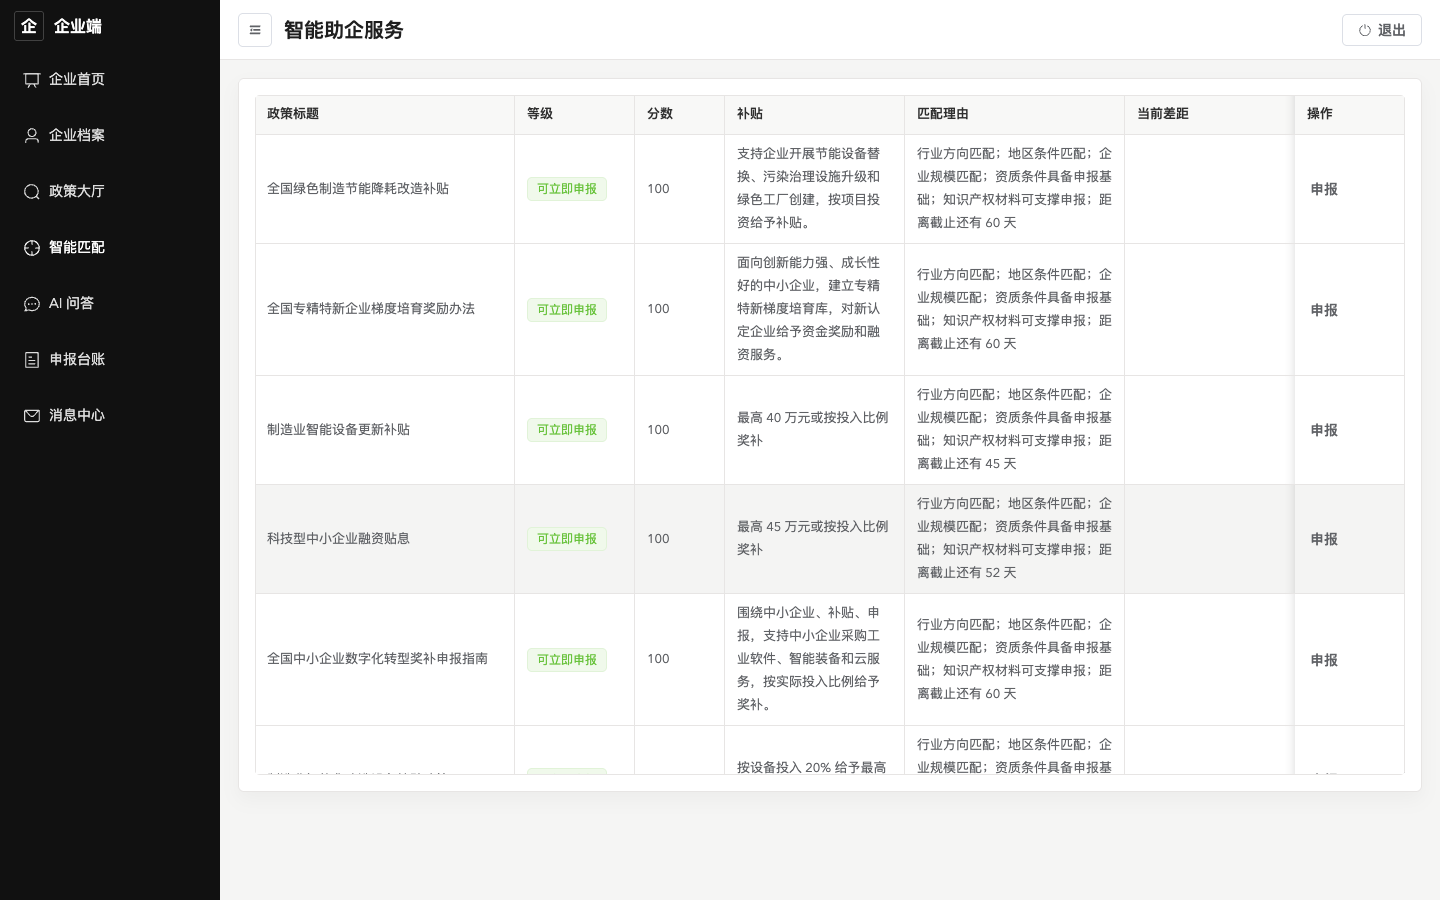Click 申报 for 全国中小企业数字化转型奖补申报指南
1440x900 pixels.
[x=1324, y=660]
